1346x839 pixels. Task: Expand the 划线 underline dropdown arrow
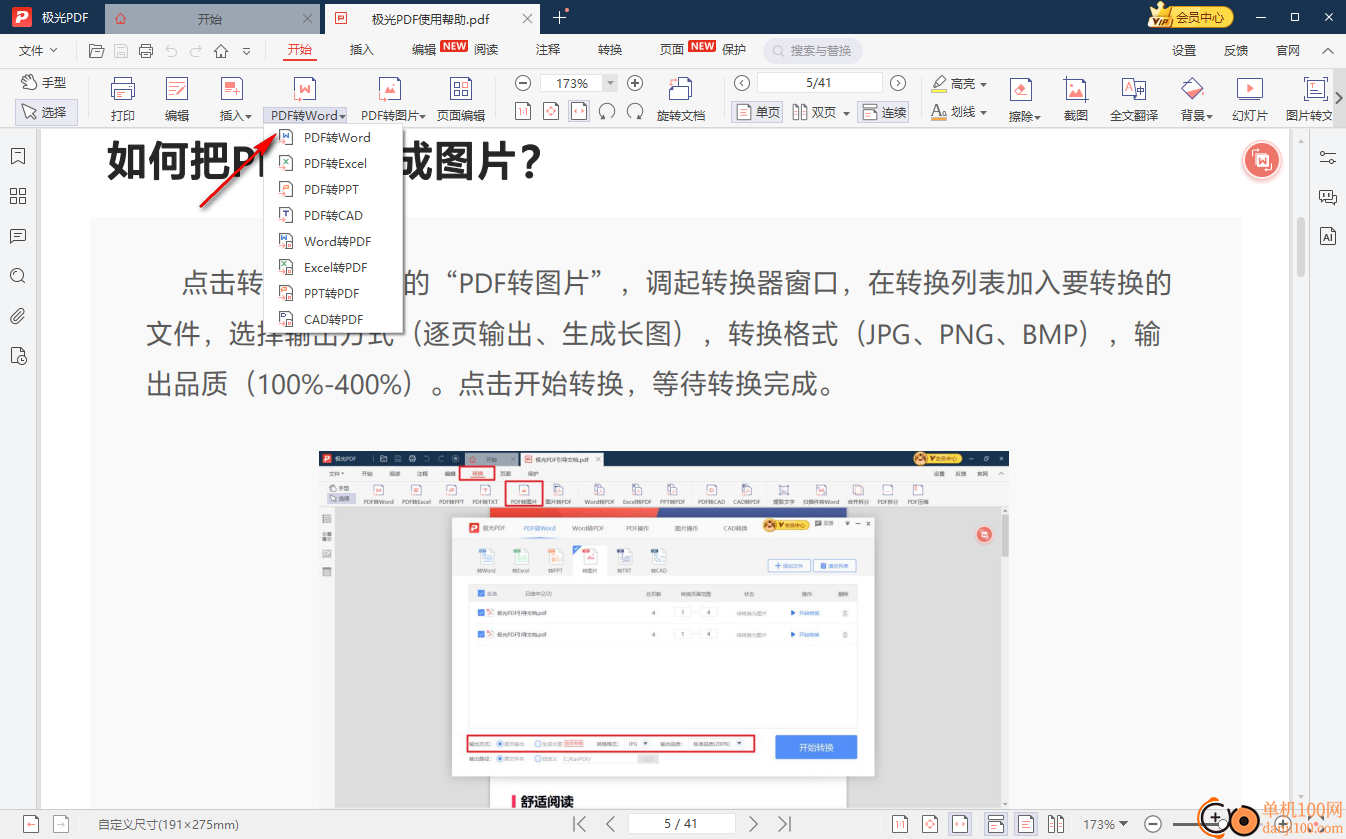tap(984, 113)
